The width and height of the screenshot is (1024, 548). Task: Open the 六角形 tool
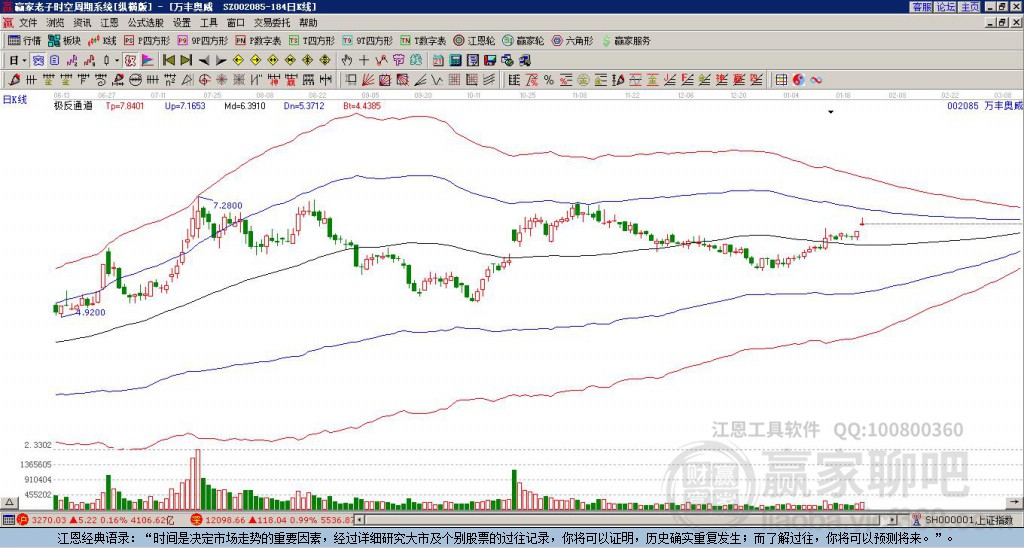click(572, 40)
